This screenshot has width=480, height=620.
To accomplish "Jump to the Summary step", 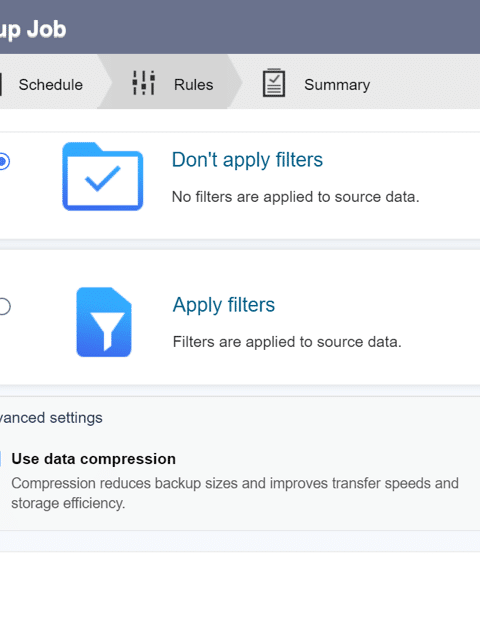I will [x=337, y=85].
